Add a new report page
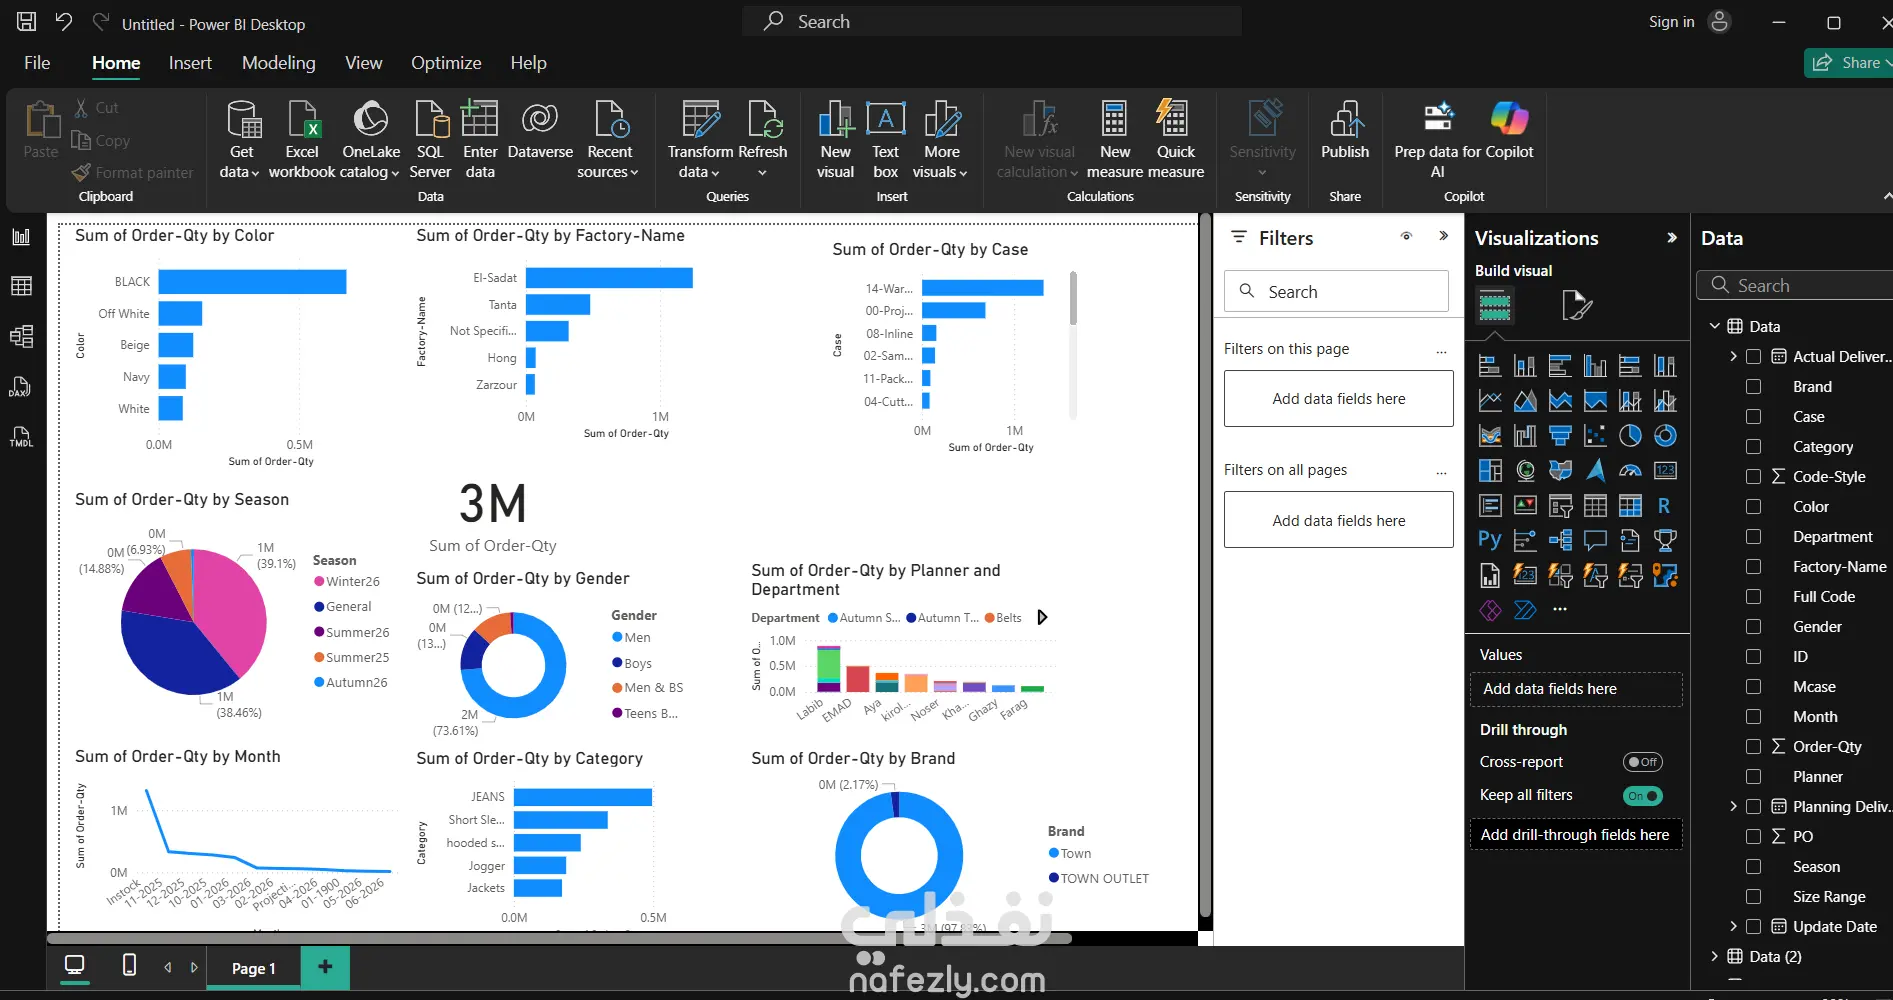The height and width of the screenshot is (1000, 1893). [x=325, y=967]
